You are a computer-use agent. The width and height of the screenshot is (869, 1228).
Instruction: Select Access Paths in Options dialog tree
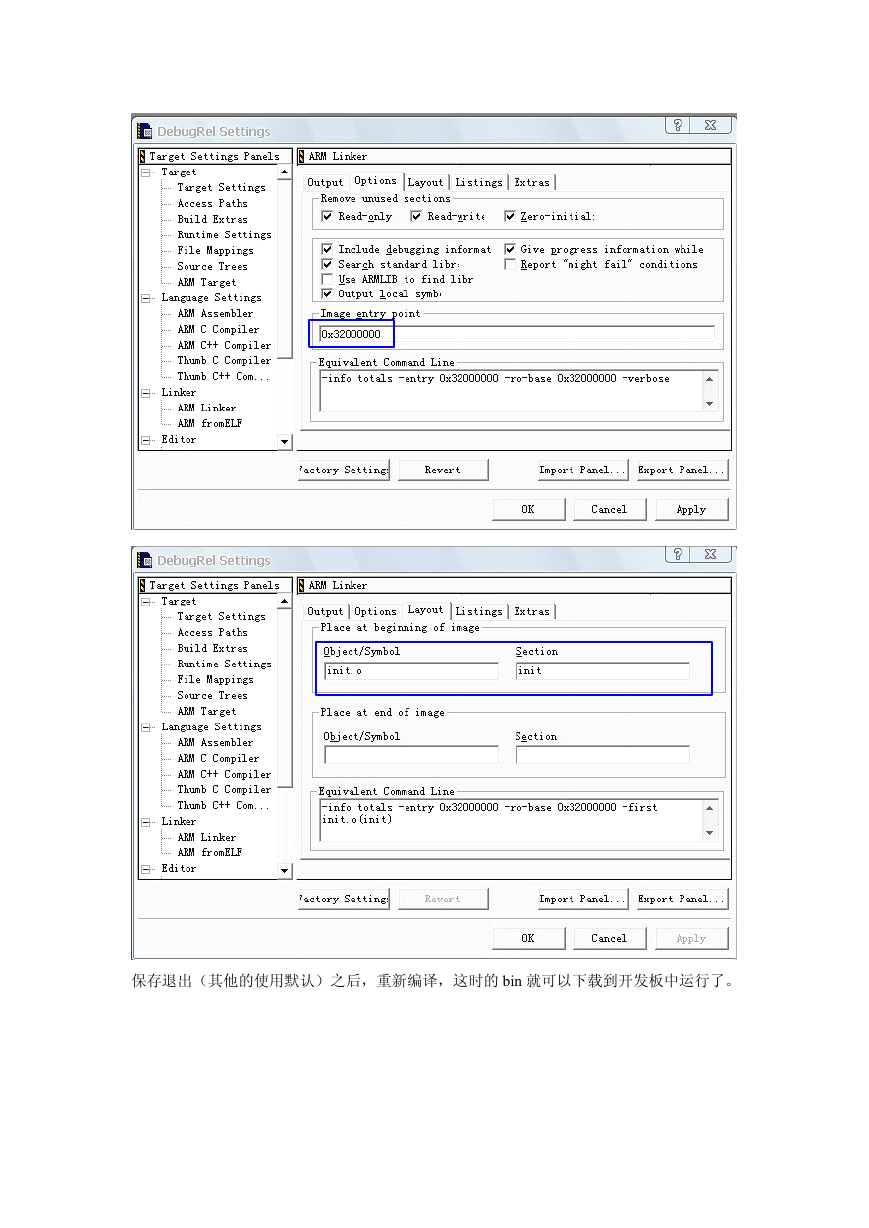pyautogui.click(x=213, y=203)
